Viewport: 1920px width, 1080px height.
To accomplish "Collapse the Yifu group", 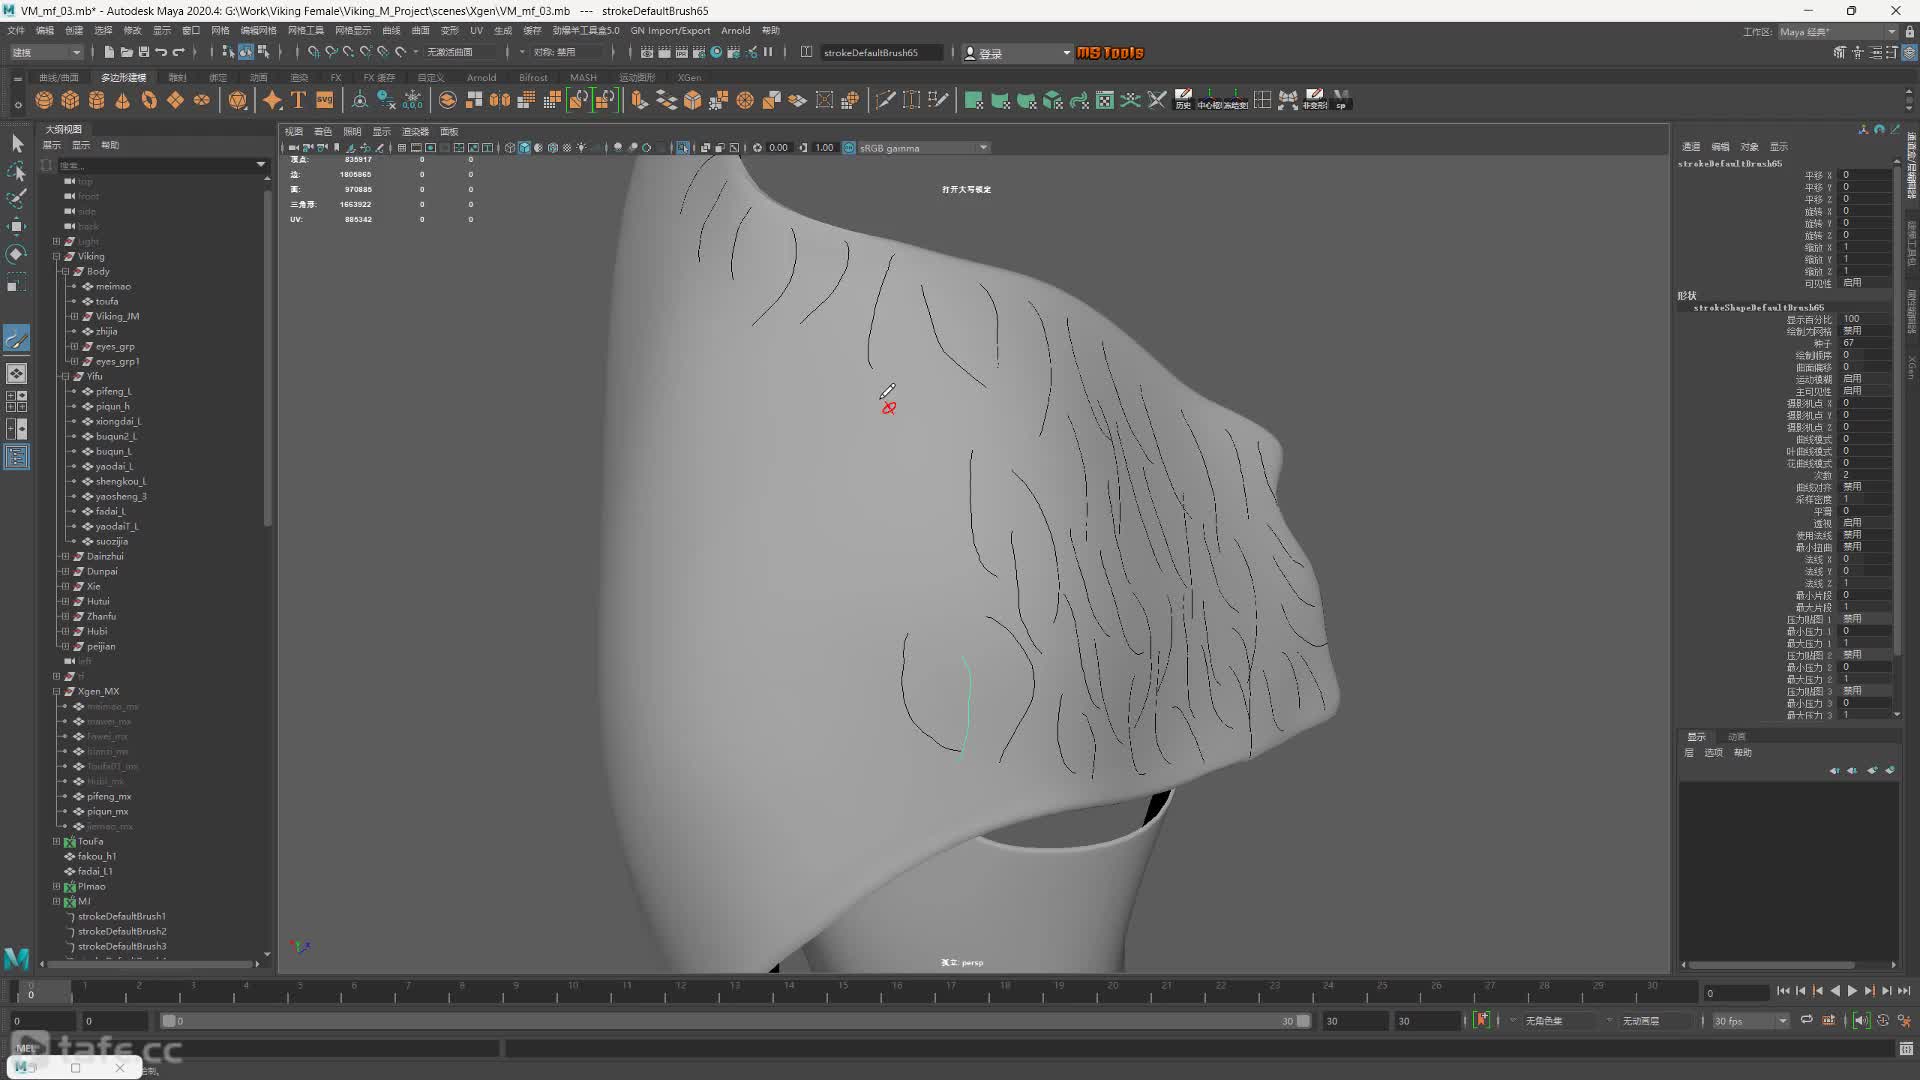I will [x=66, y=377].
